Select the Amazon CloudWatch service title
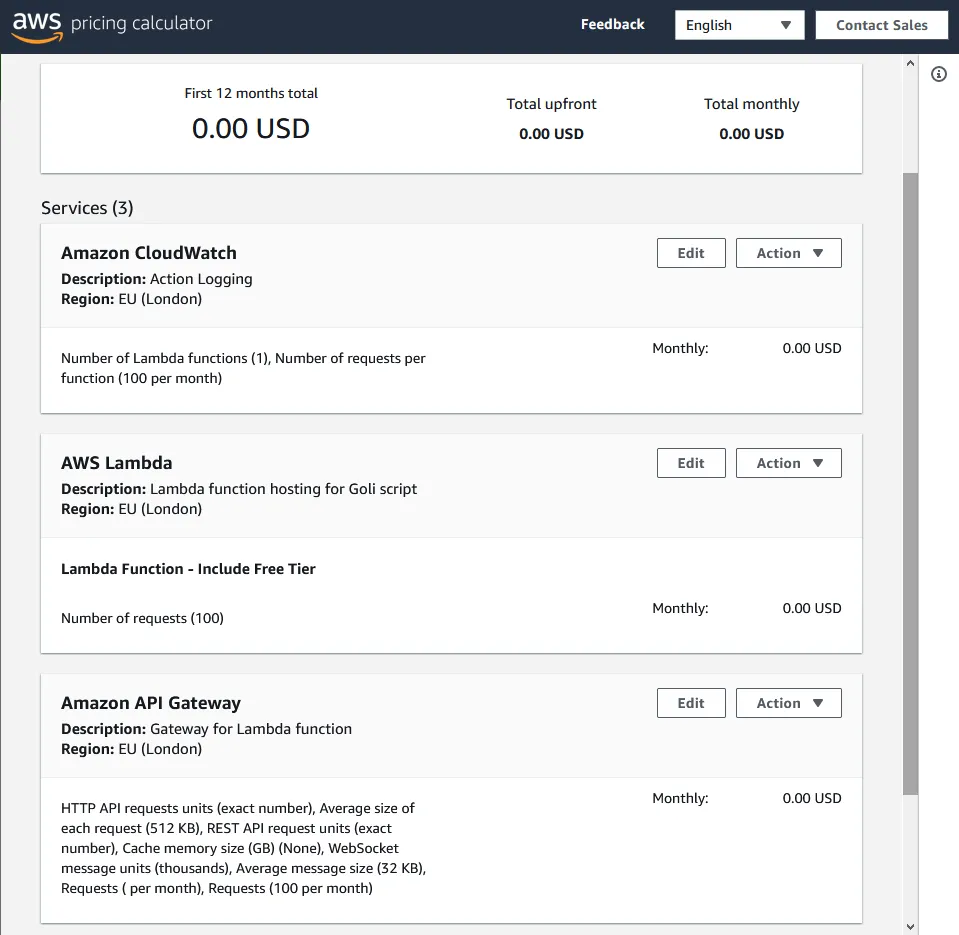 (x=148, y=253)
